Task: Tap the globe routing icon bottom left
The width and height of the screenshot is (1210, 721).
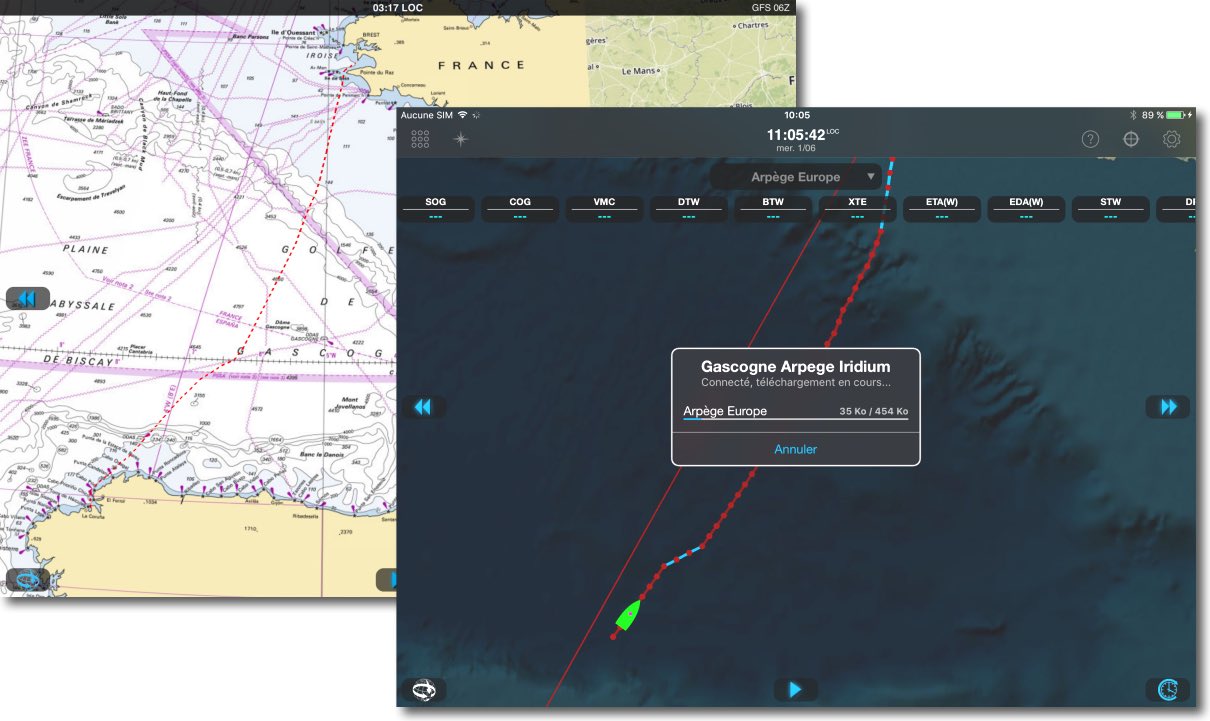Action: pos(424,689)
